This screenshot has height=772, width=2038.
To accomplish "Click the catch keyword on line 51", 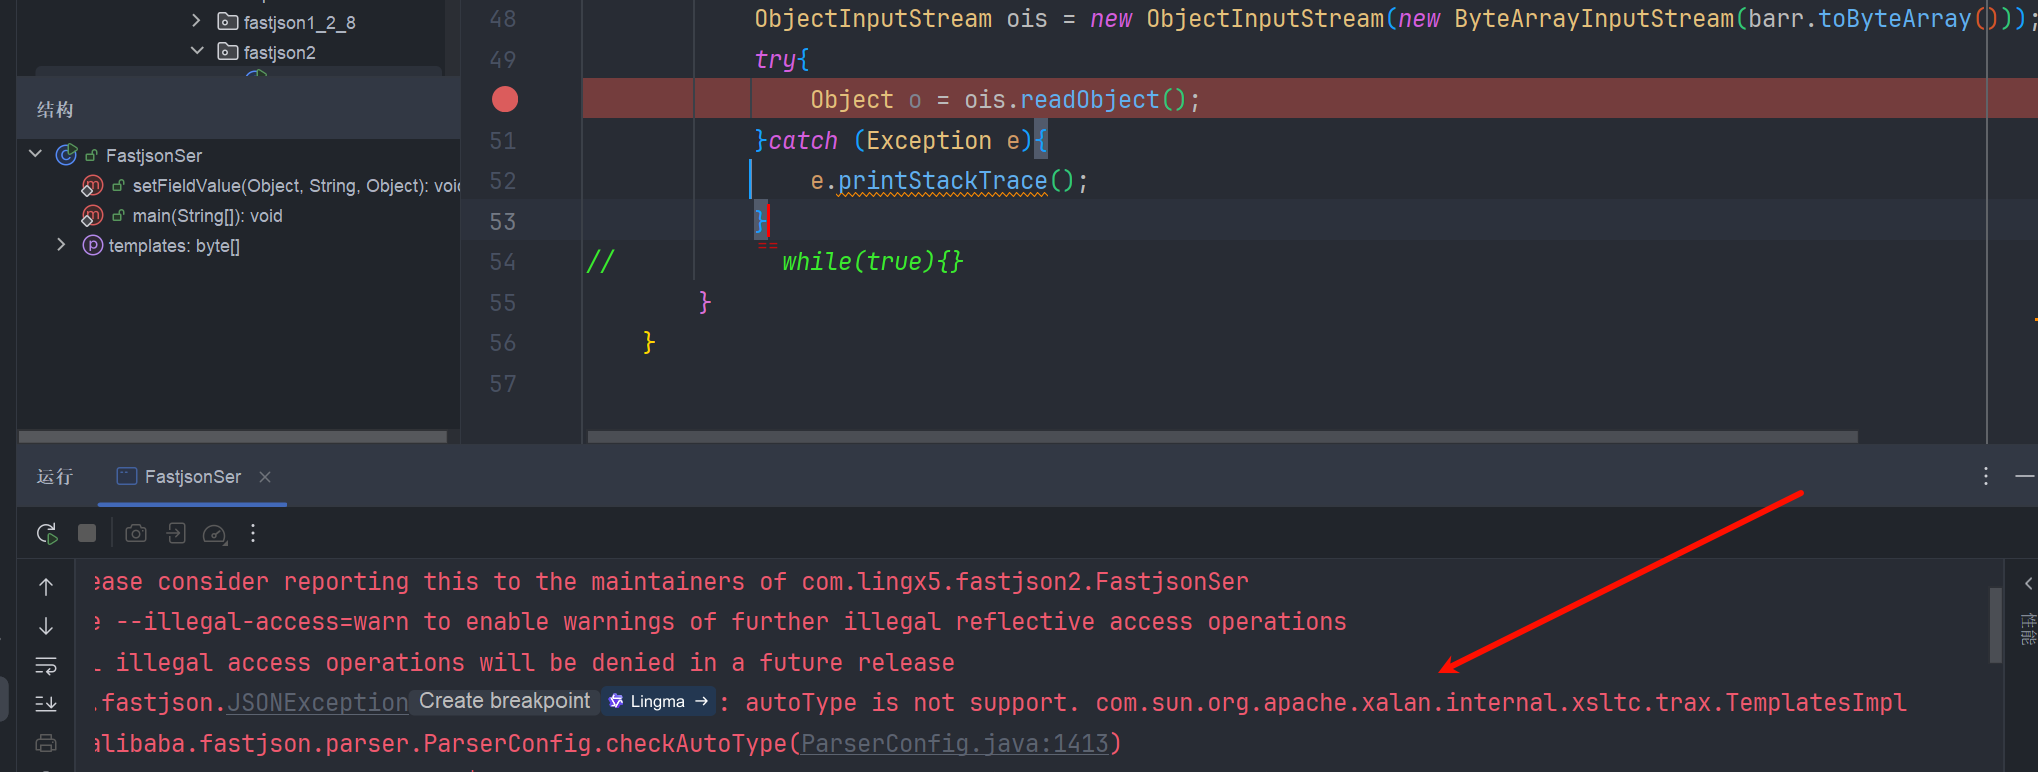I will pos(803,141).
